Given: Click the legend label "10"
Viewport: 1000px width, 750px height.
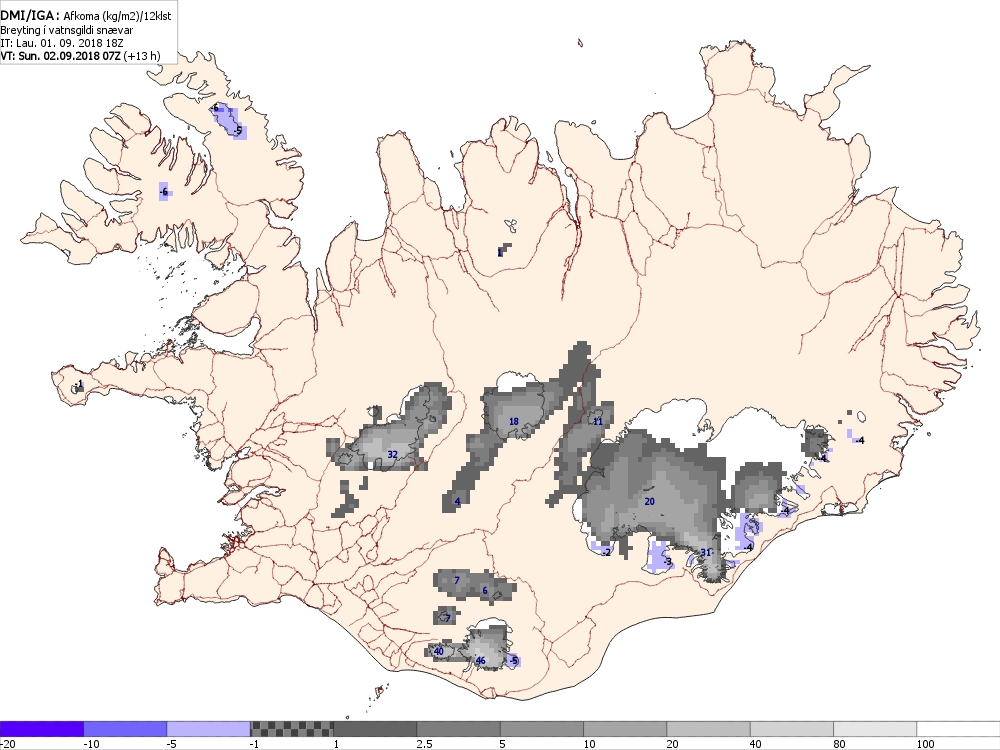Looking at the screenshot, I should coord(590,744).
